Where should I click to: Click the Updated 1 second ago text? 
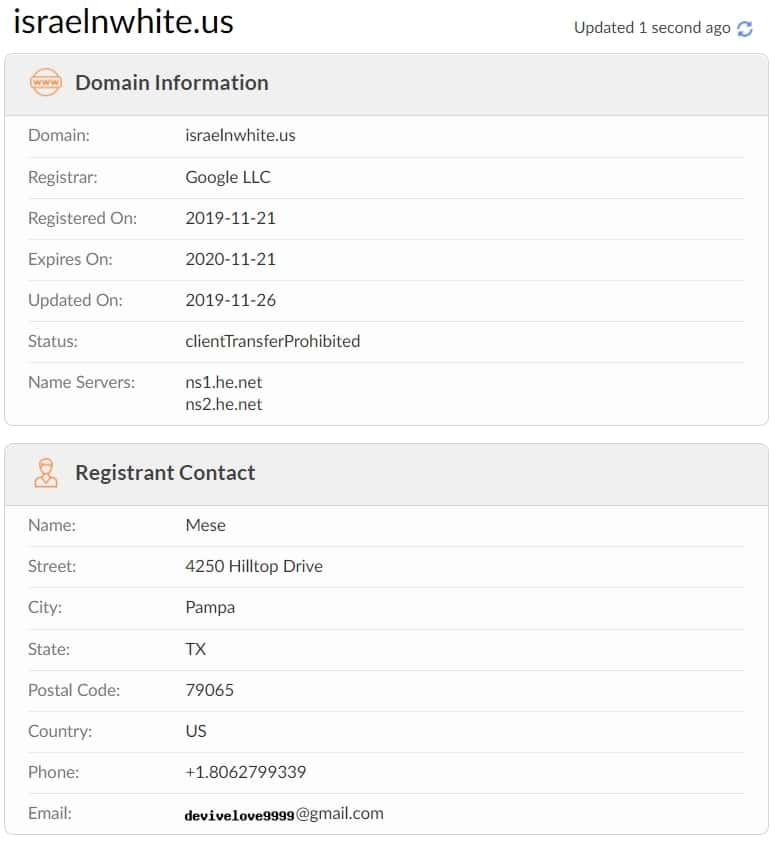[652, 28]
